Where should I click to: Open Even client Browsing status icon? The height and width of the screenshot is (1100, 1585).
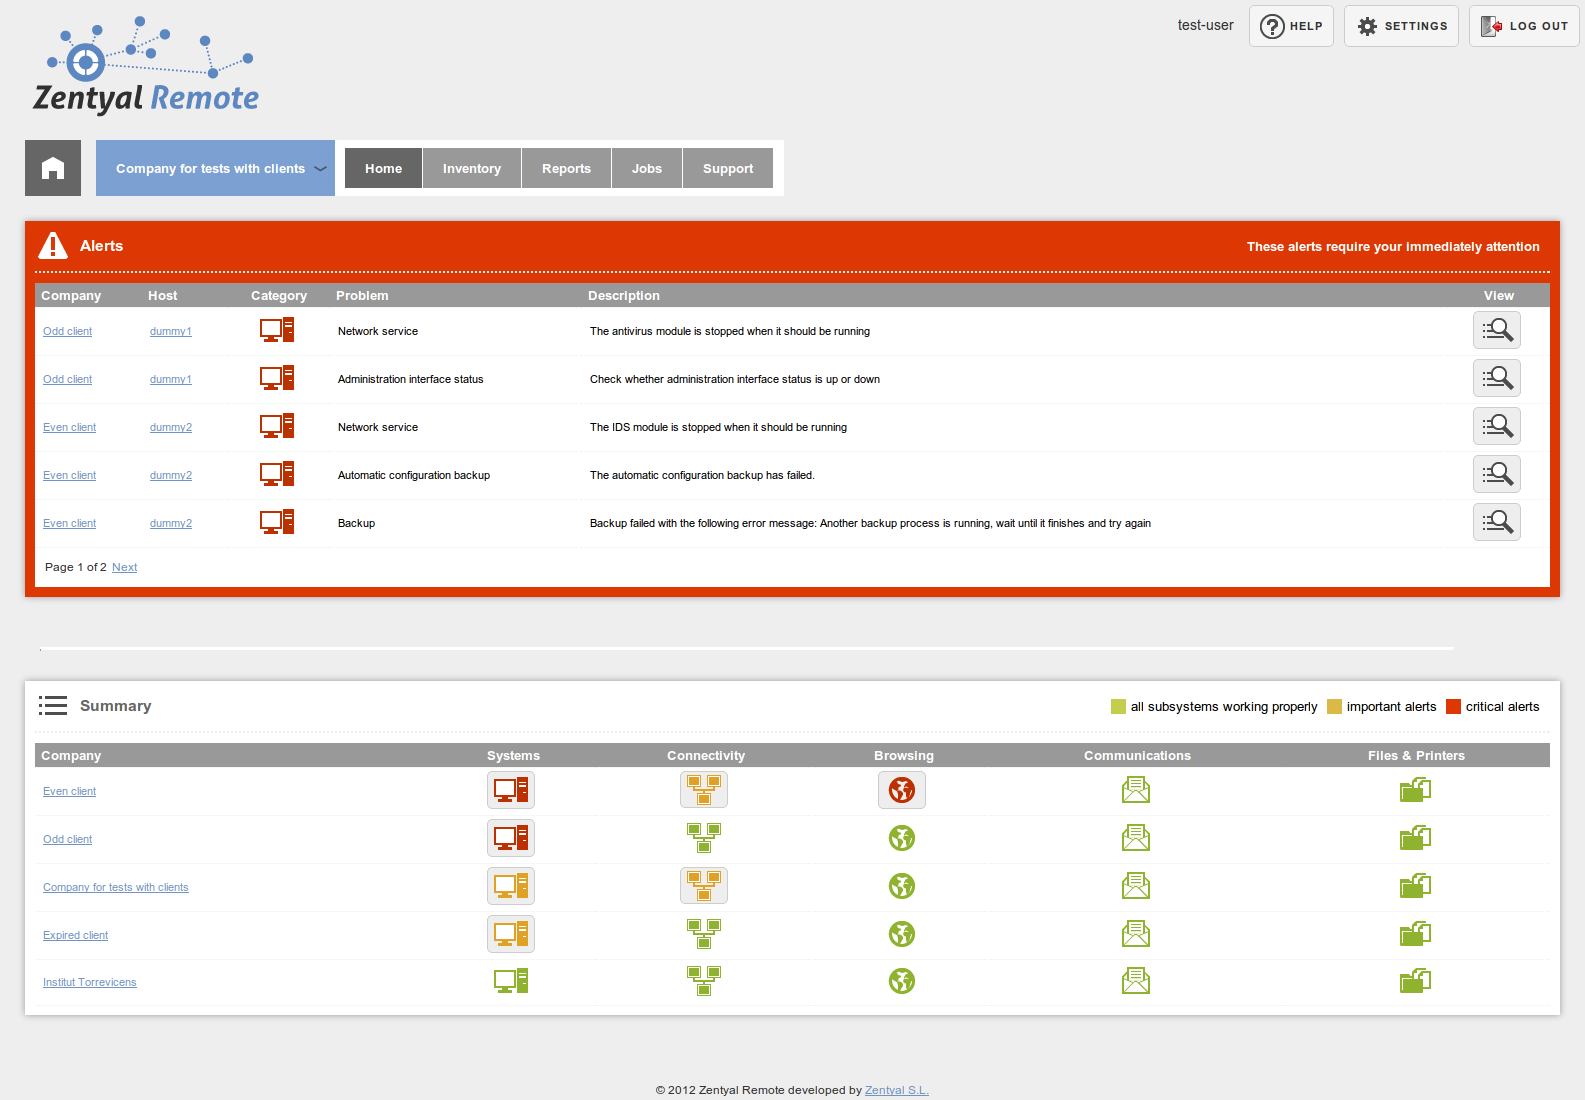[902, 790]
